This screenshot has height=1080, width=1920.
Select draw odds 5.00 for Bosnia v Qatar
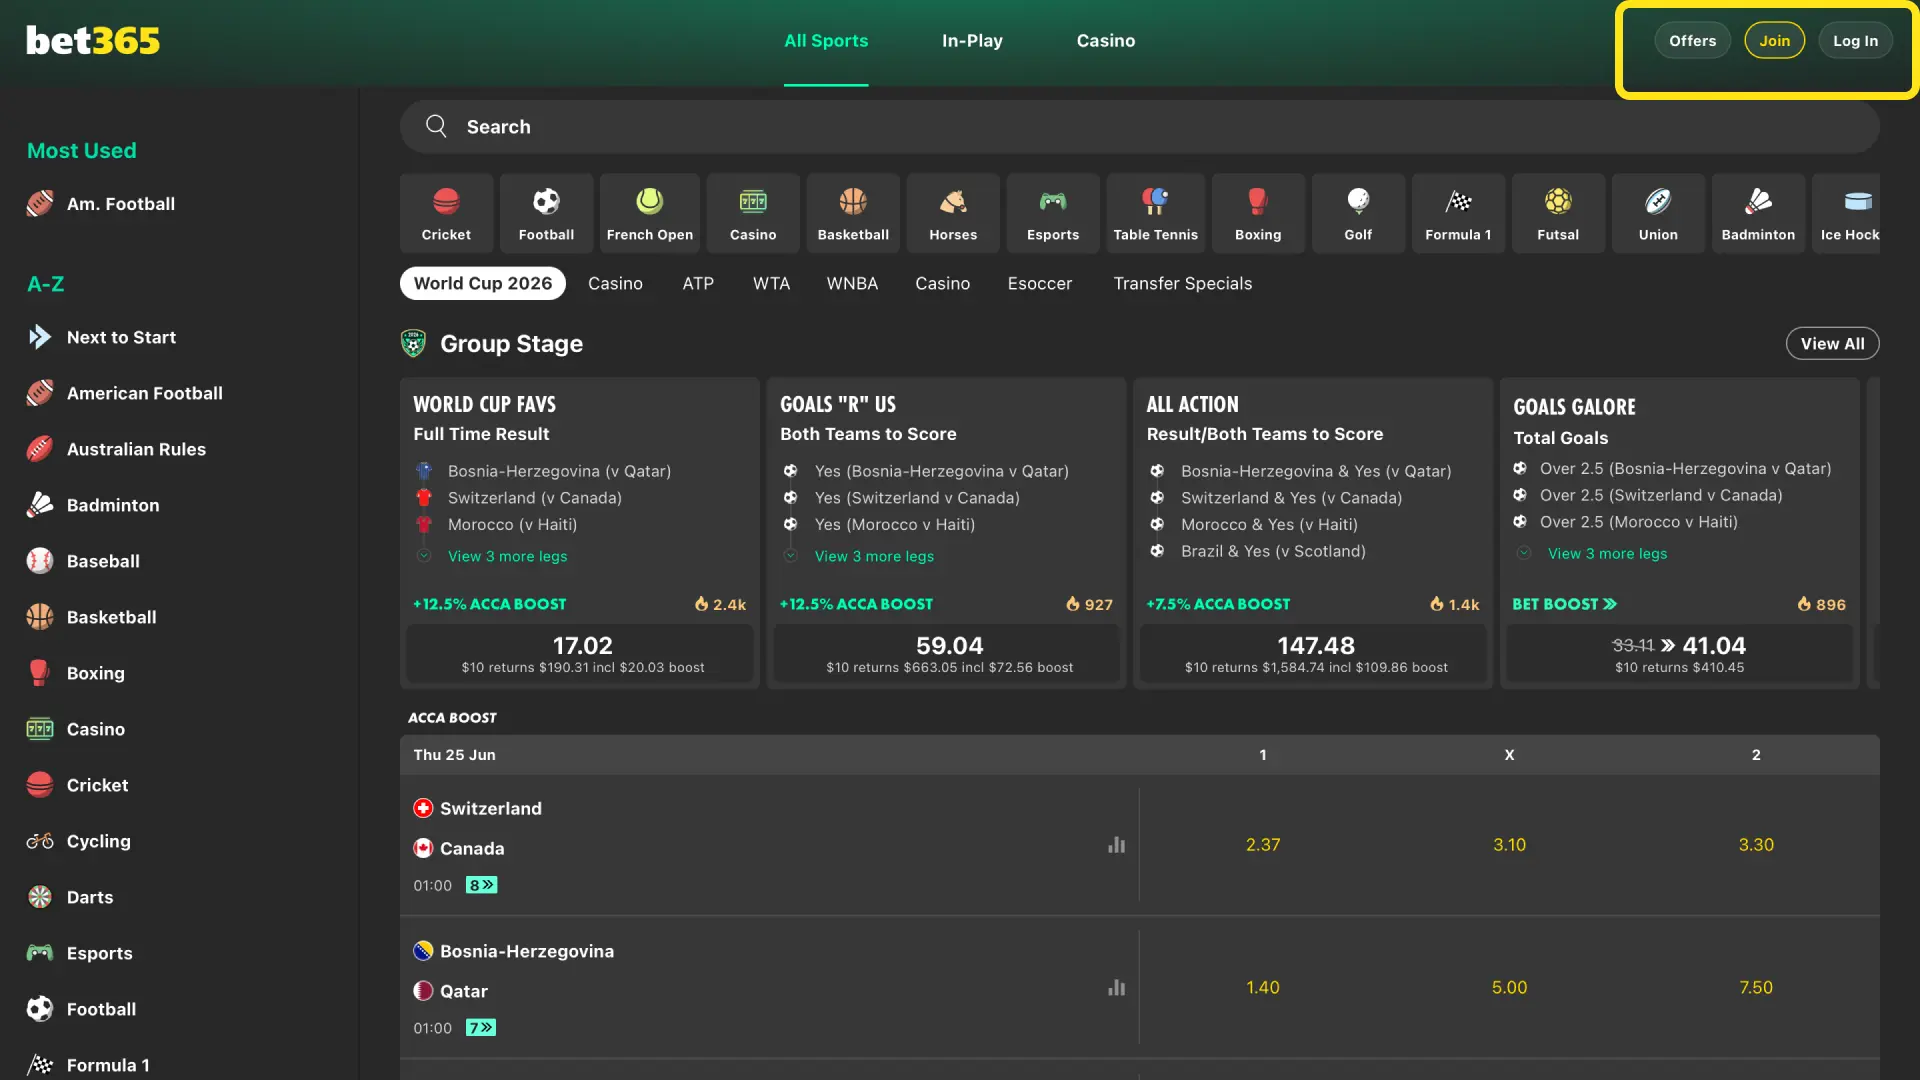pos(1509,988)
